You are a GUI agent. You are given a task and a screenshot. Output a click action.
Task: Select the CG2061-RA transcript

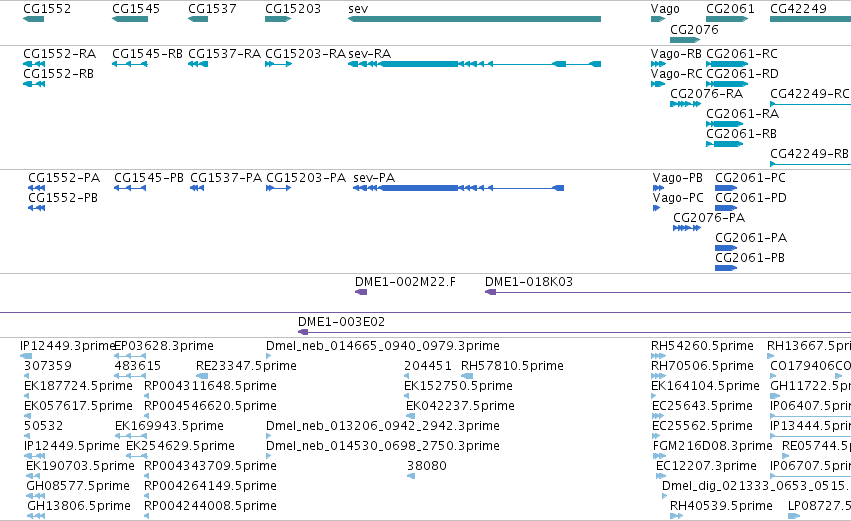(x=725, y=124)
